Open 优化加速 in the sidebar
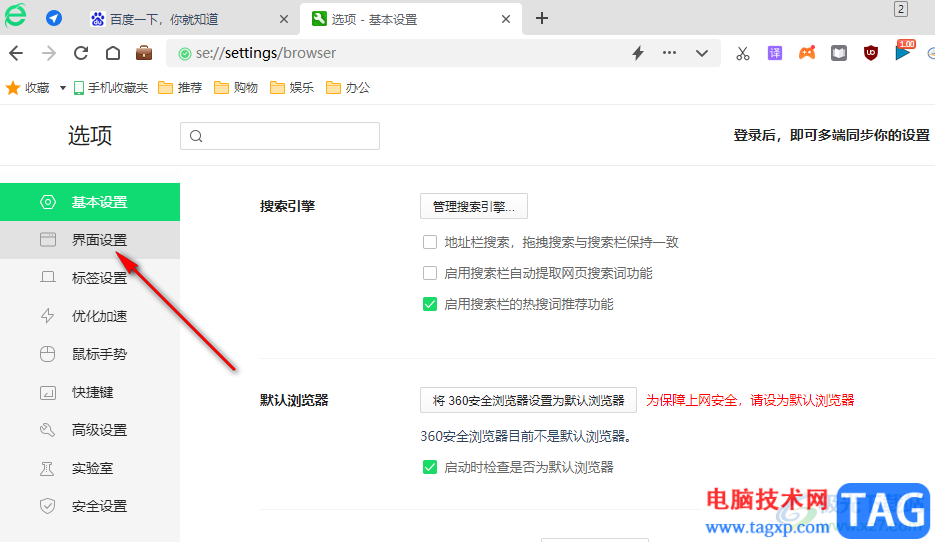The width and height of the screenshot is (935, 542). [x=90, y=316]
